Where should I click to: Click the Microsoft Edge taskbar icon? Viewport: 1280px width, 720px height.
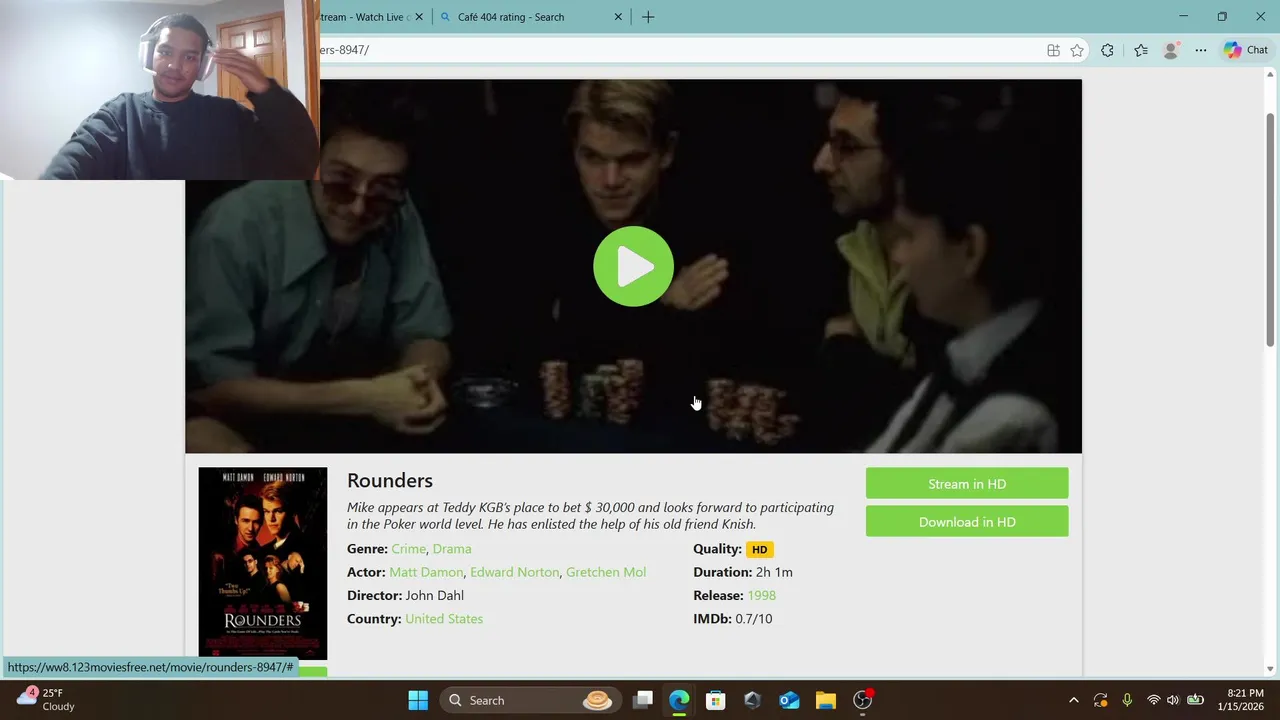[679, 700]
